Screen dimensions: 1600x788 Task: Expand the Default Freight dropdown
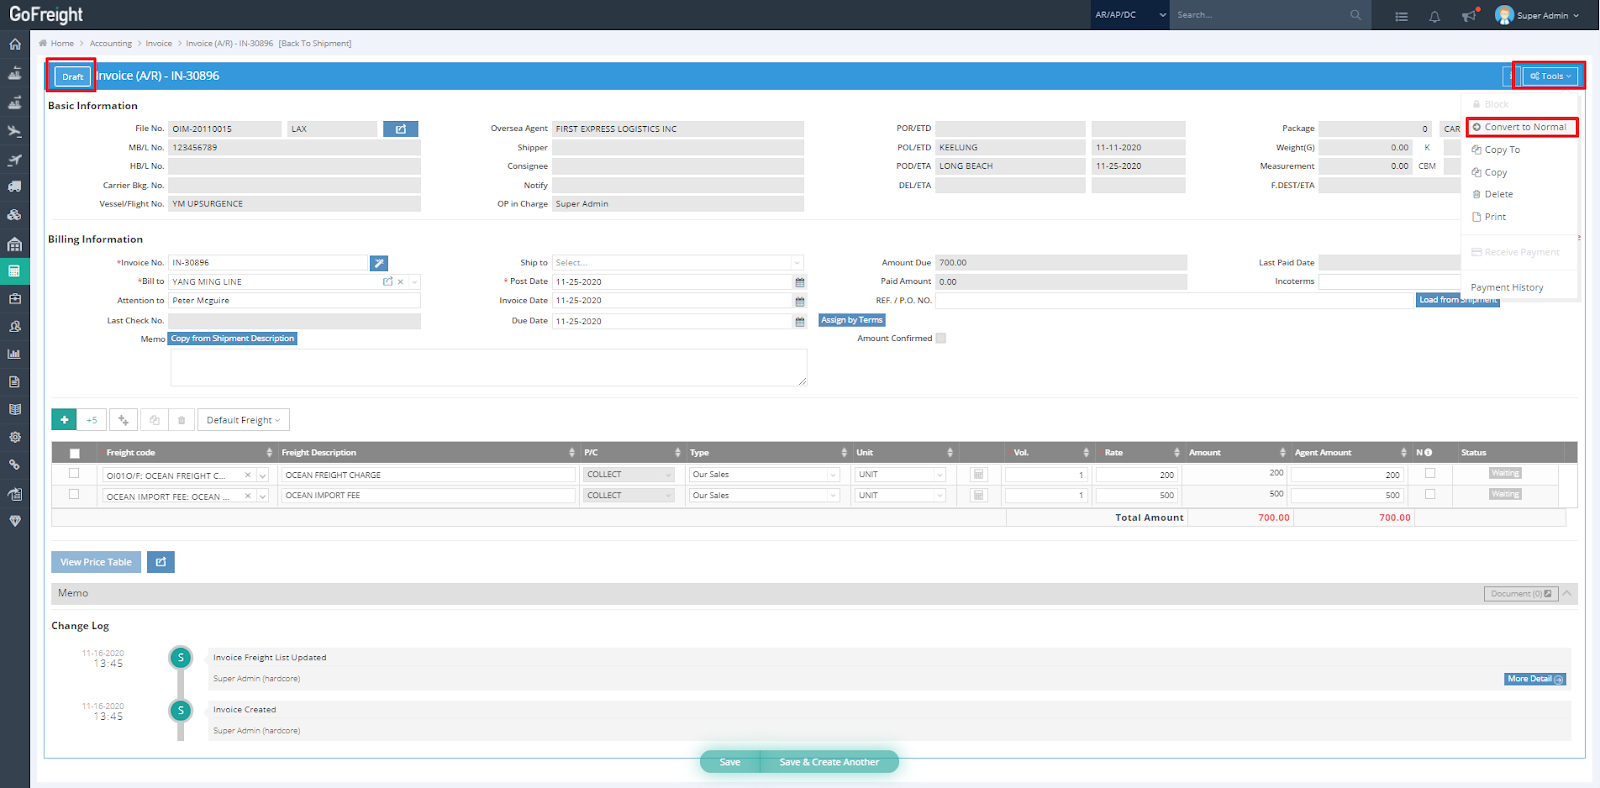click(x=243, y=420)
